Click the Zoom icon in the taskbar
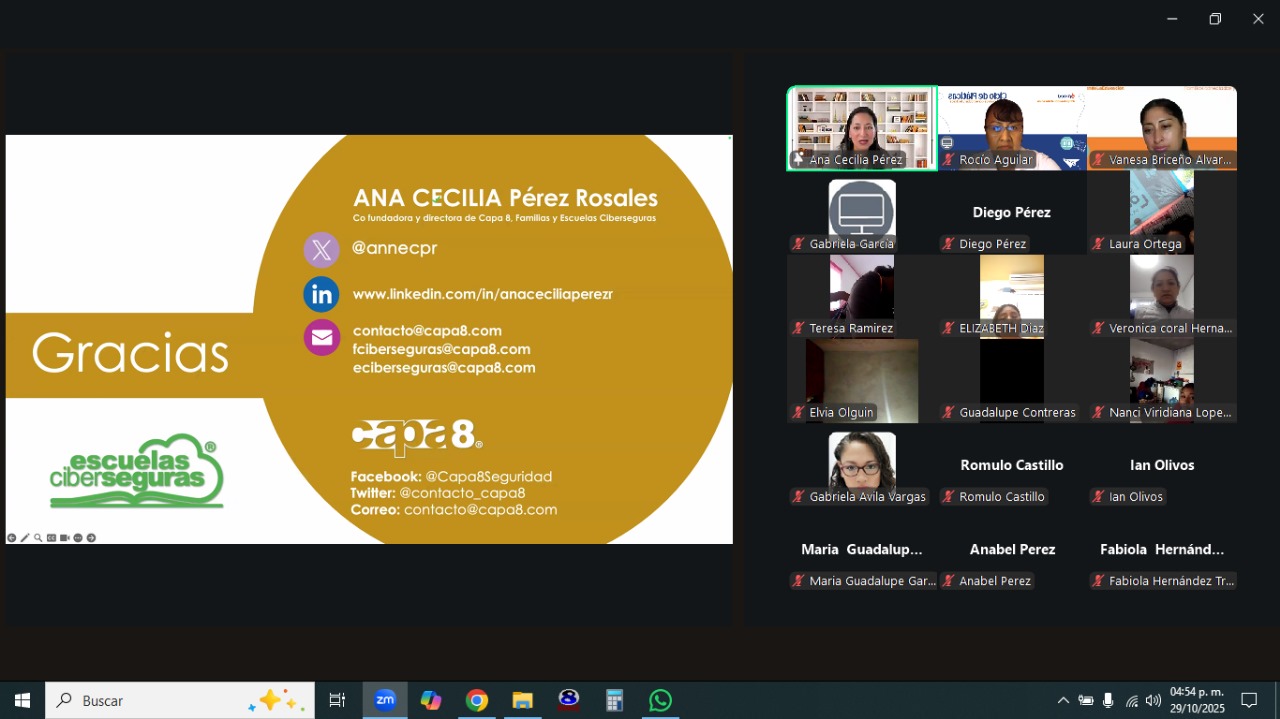The width and height of the screenshot is (1280, 719). 385,700
